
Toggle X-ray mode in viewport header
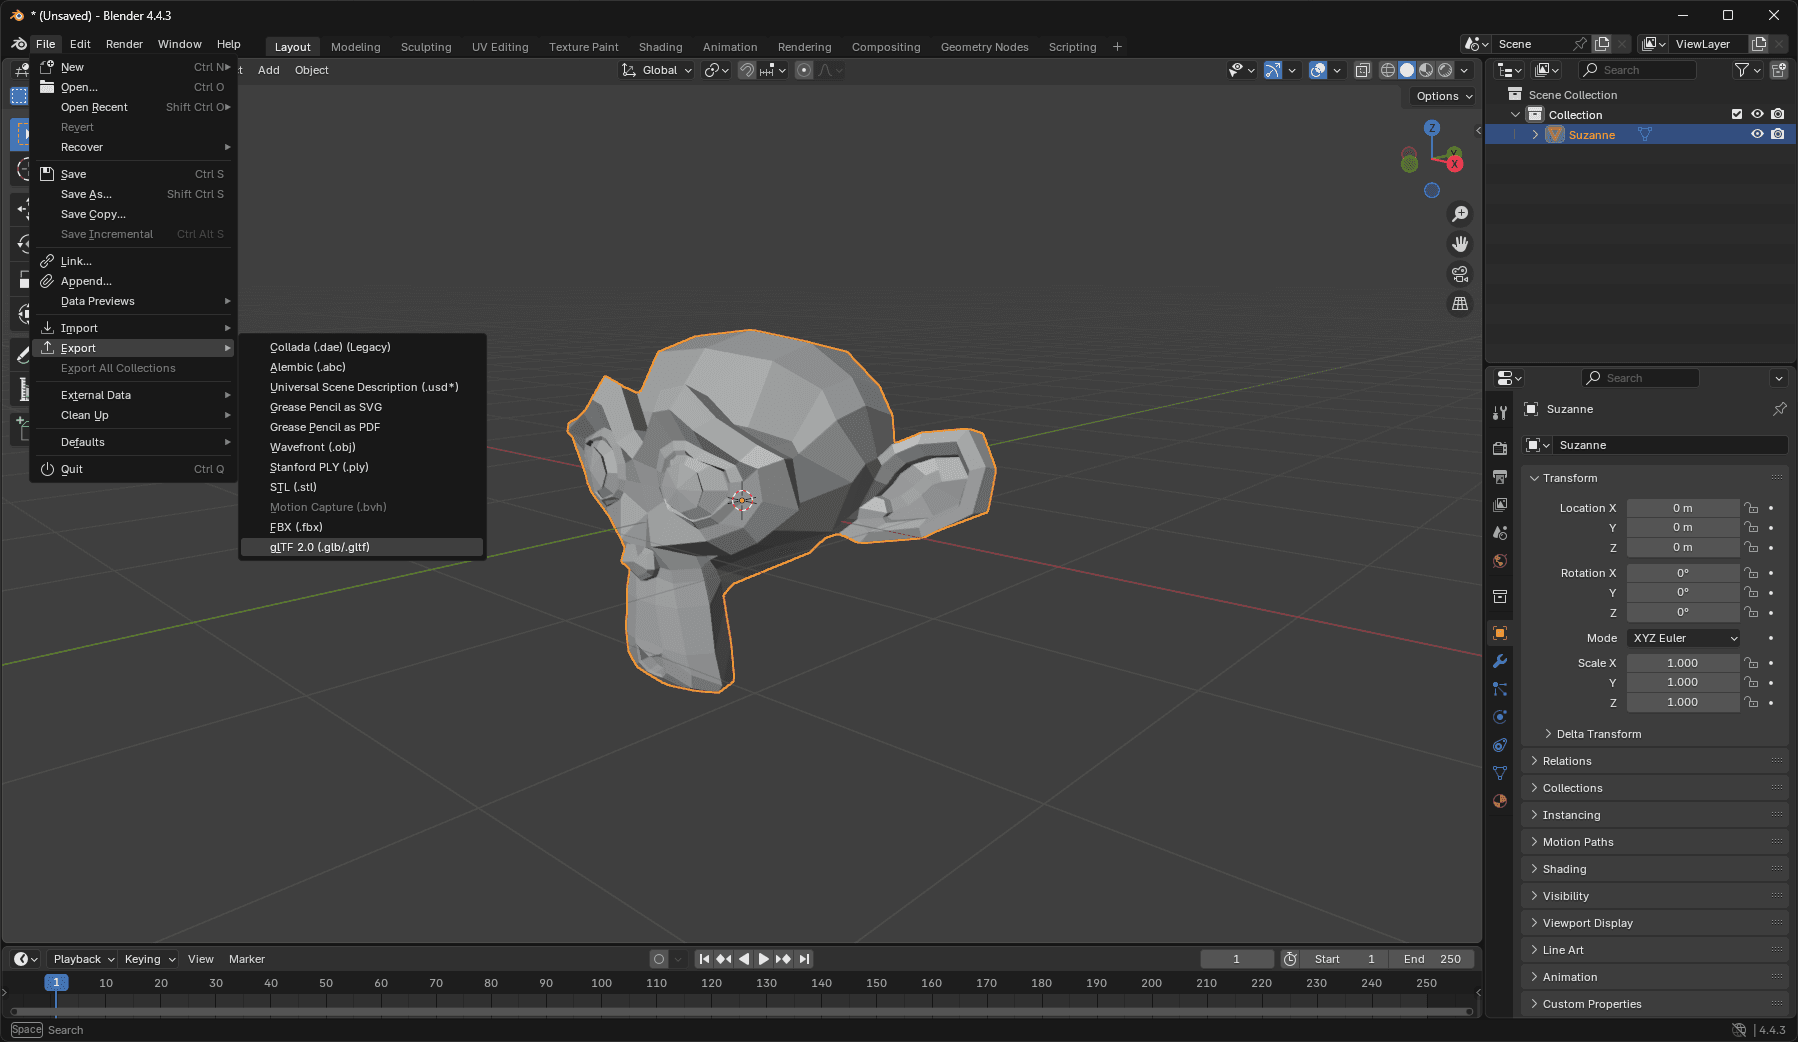click(x=1362, y=70)
